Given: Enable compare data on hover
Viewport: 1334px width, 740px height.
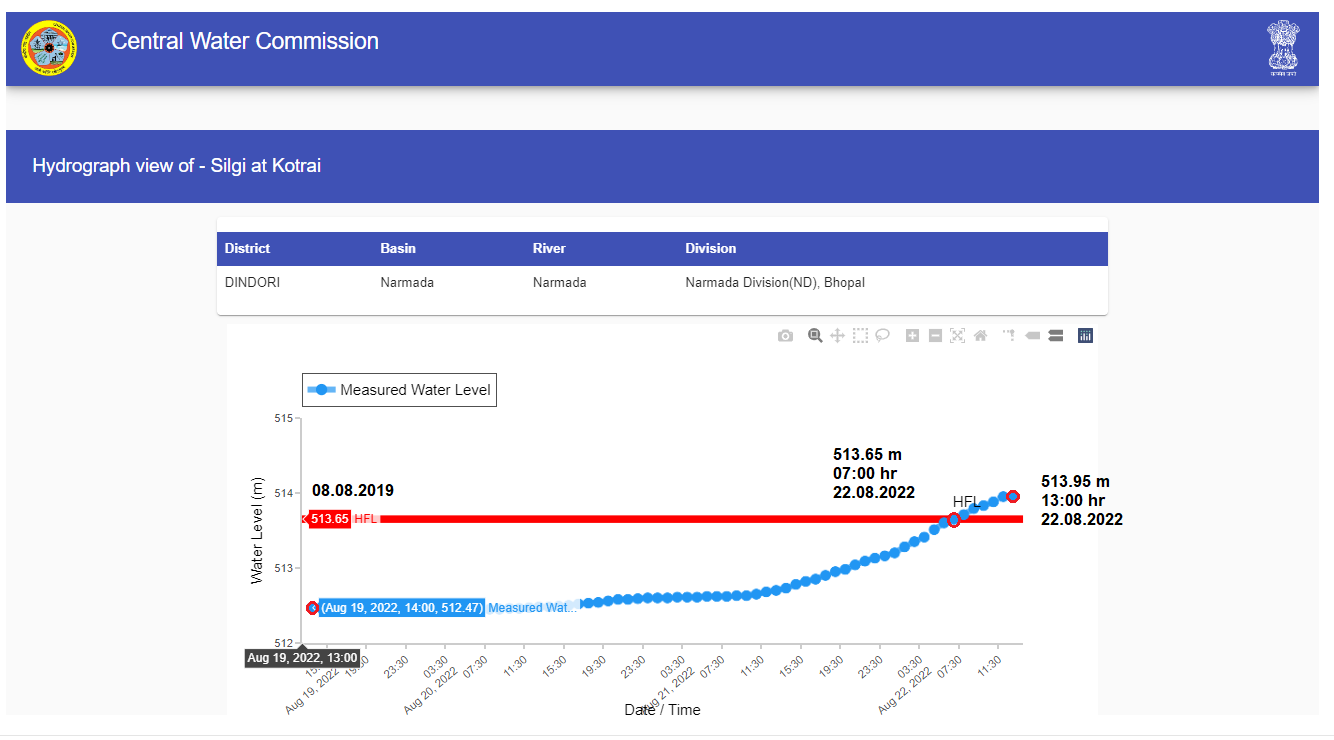Looking at the screenshot, I should 1055,336.
